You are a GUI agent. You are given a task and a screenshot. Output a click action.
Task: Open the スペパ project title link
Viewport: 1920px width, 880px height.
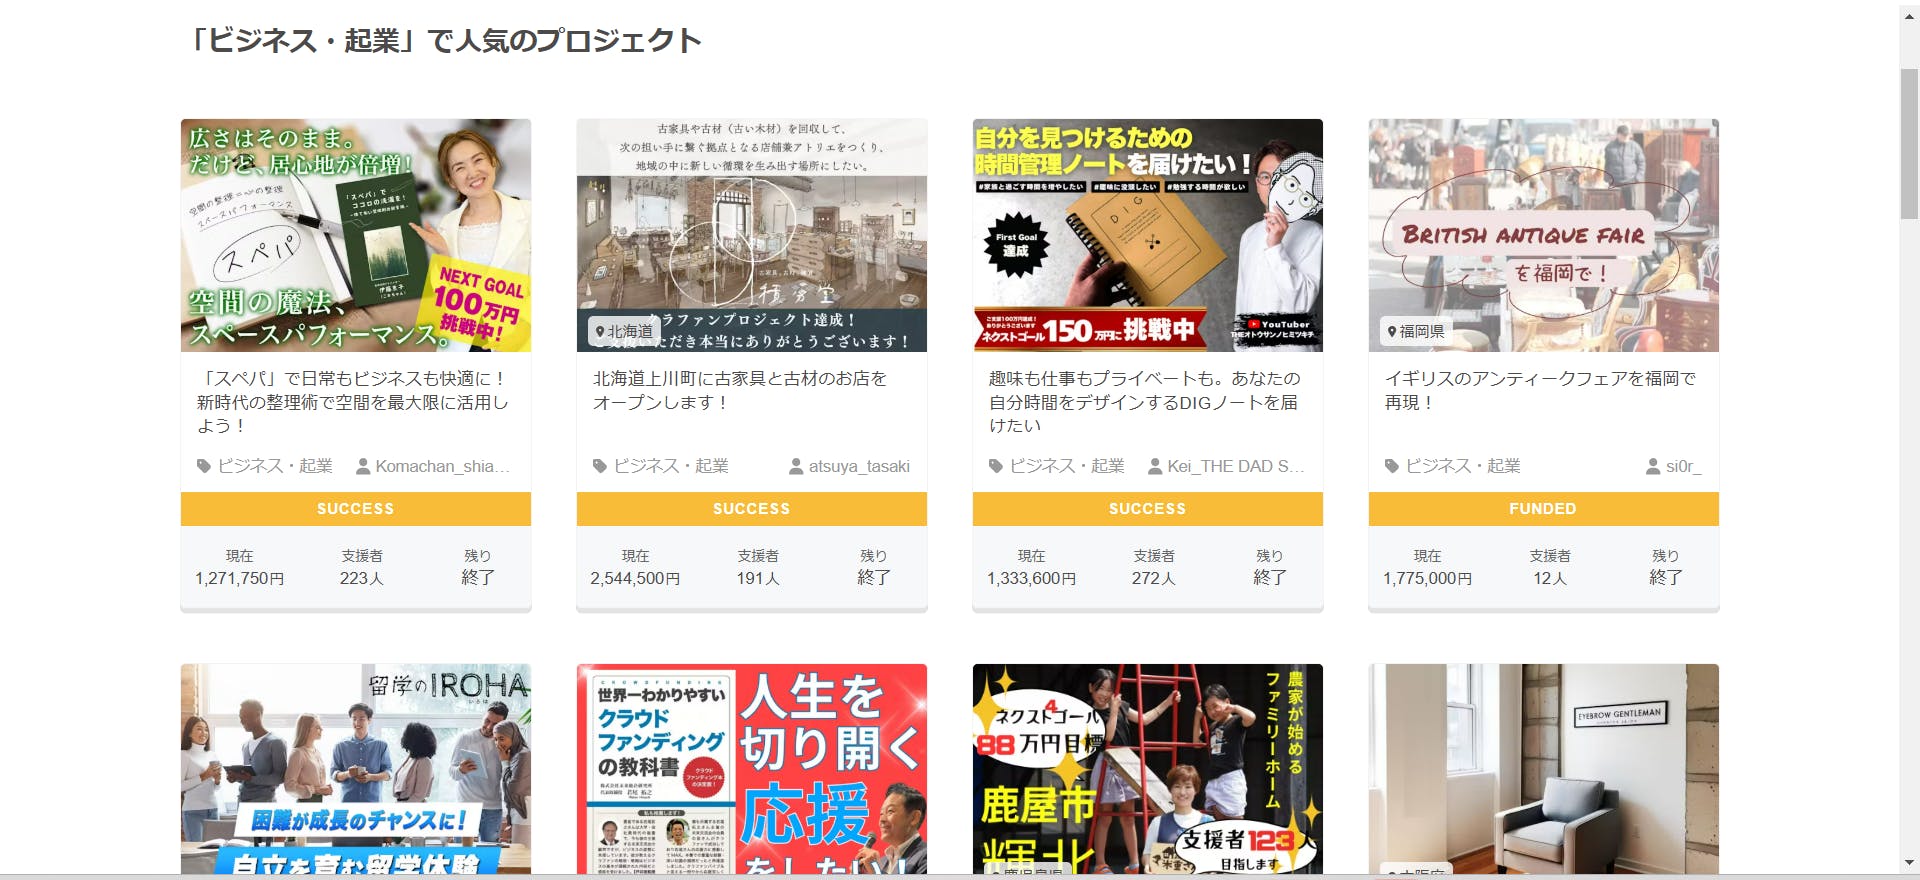pos(353,402)
